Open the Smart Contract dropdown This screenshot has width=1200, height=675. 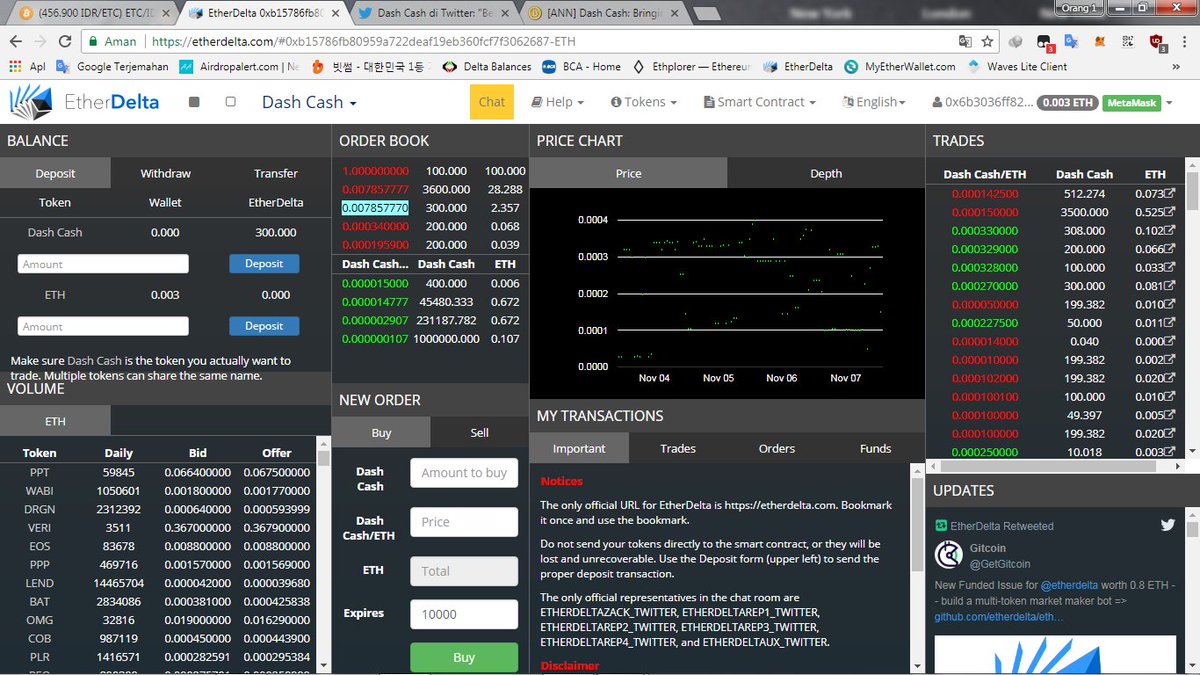(x=759, y=102)
